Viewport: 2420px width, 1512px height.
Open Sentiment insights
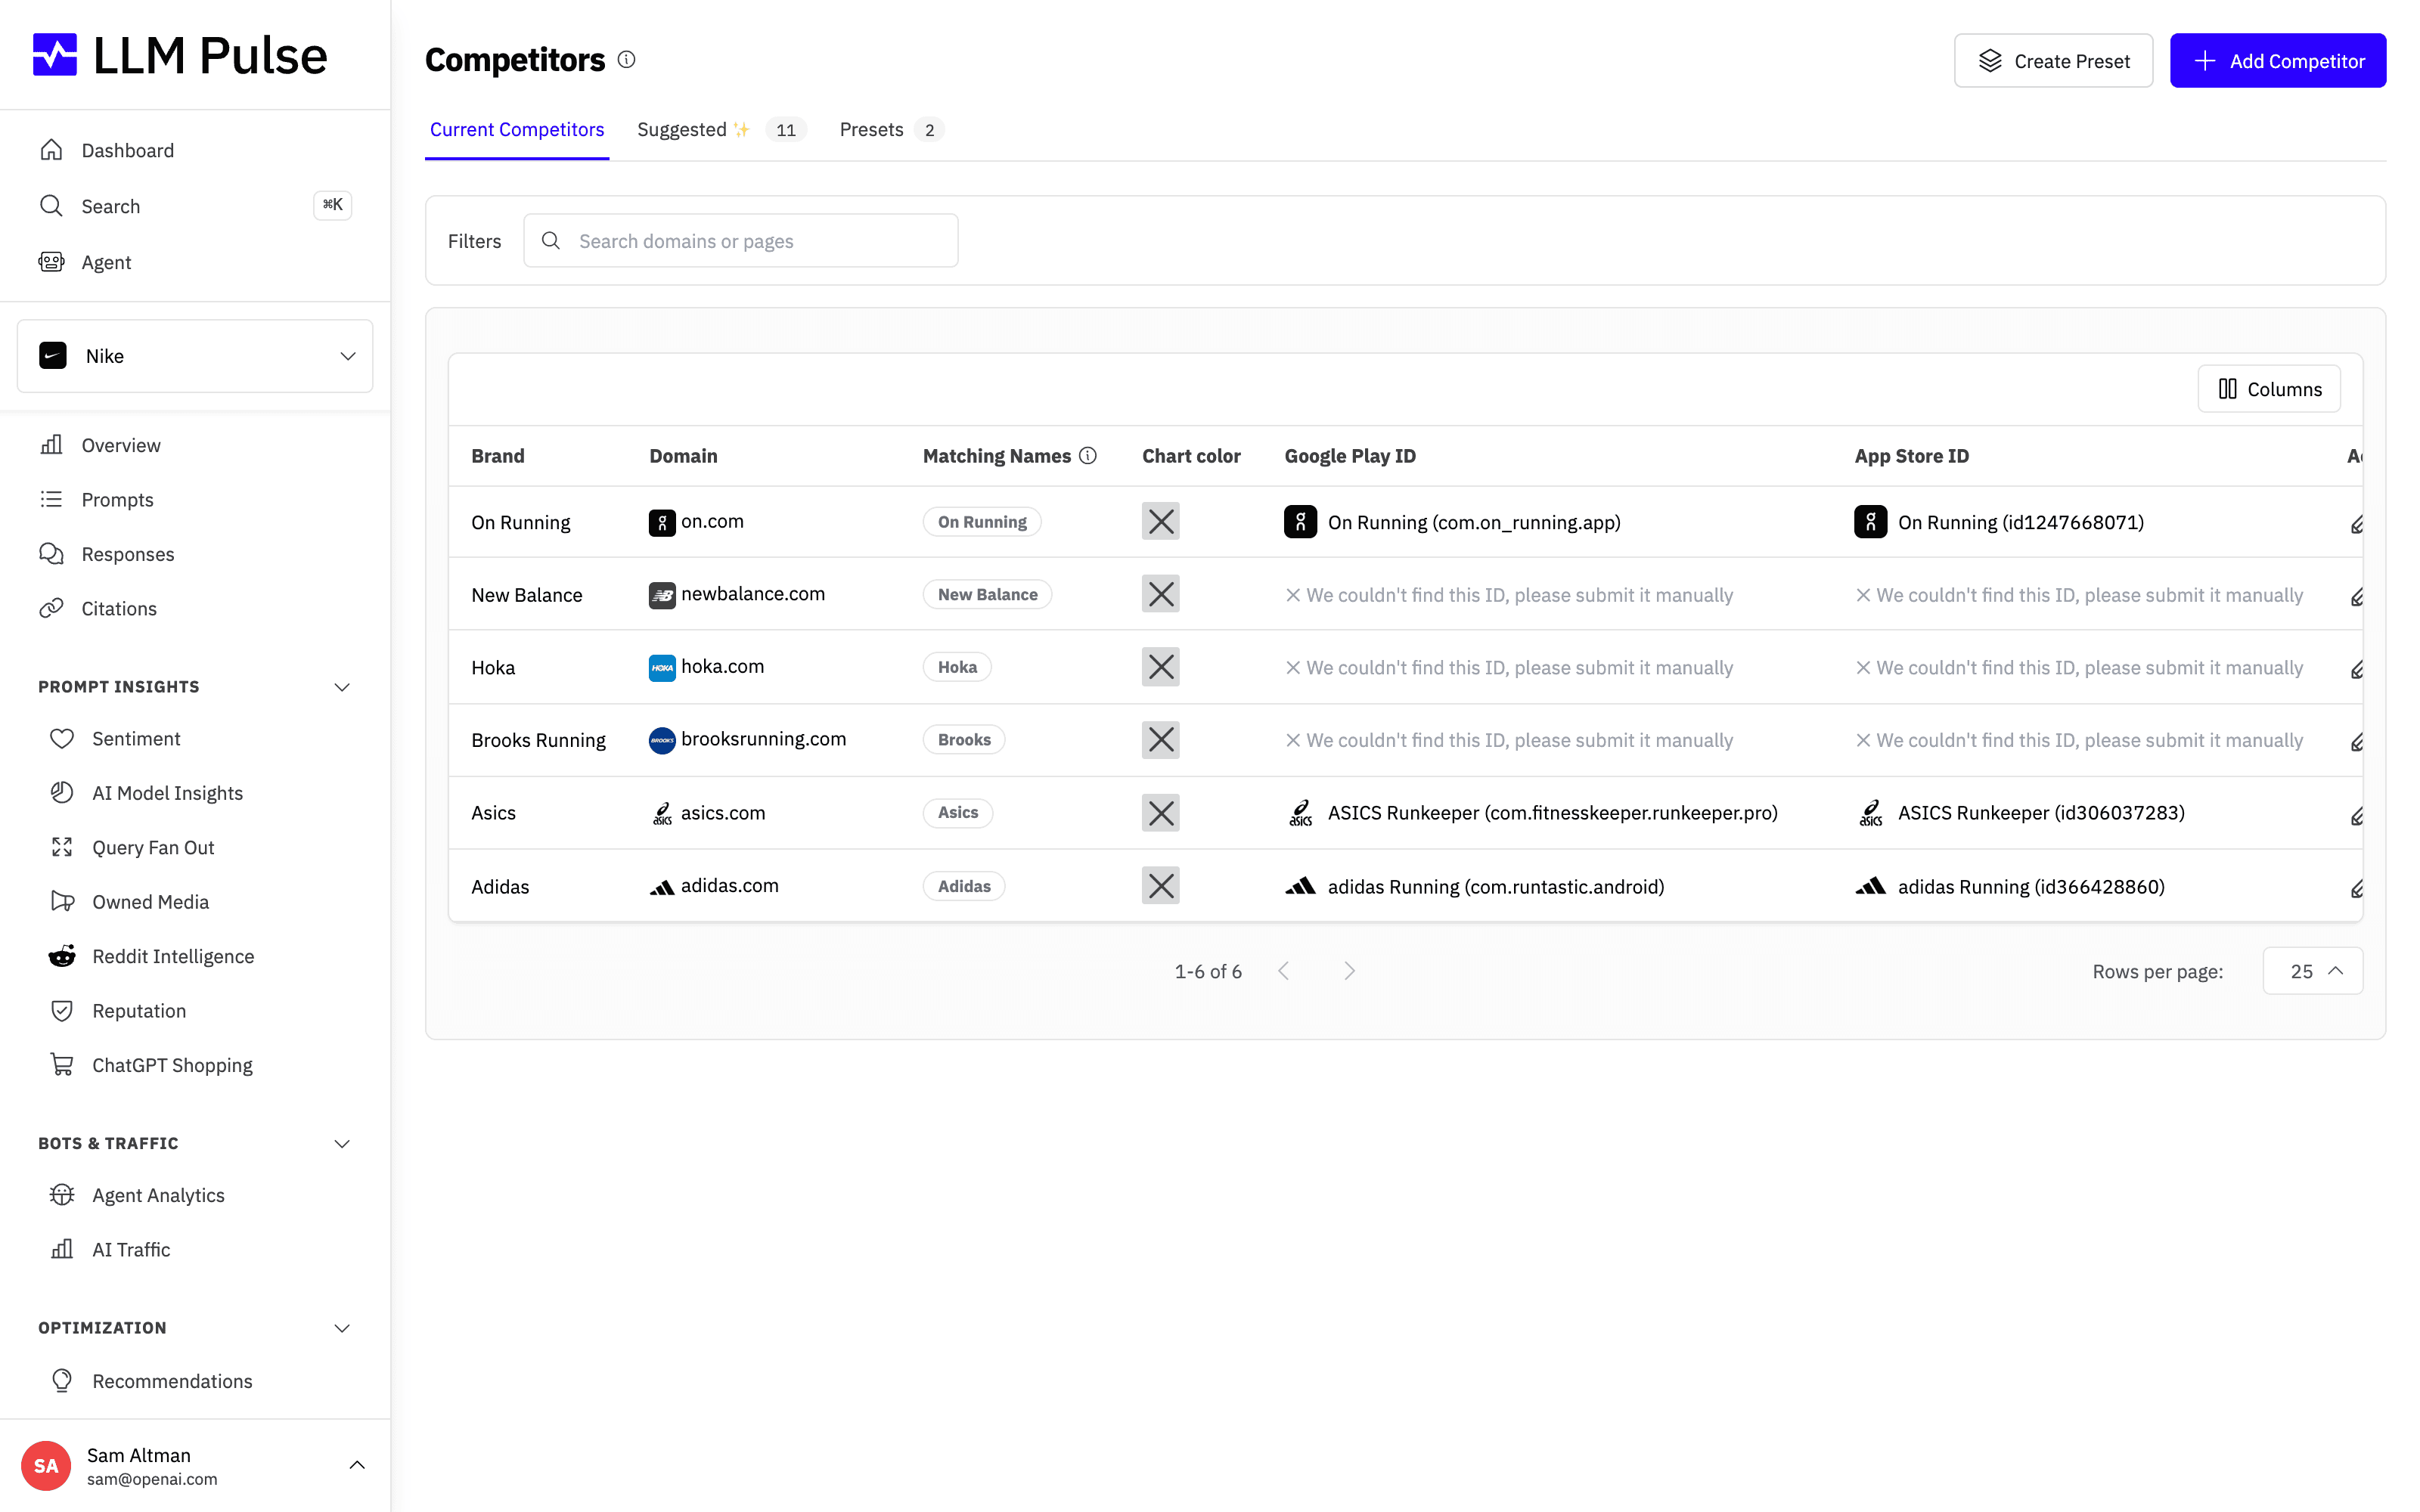[x=136, y=738]
